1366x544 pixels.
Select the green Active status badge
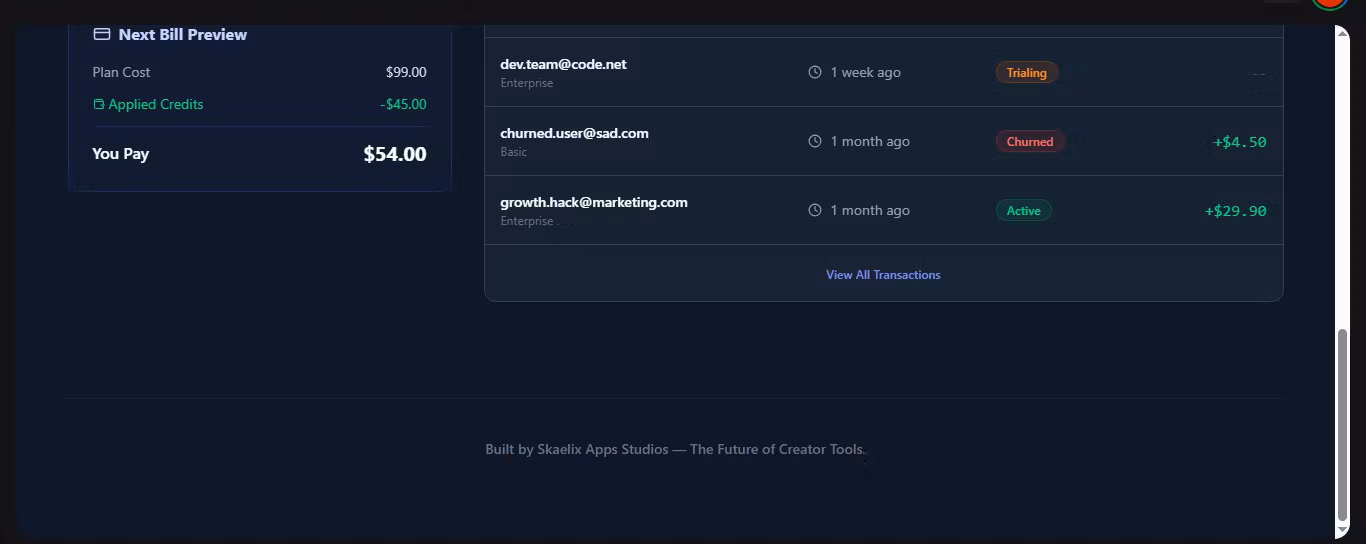point(1023,210)
